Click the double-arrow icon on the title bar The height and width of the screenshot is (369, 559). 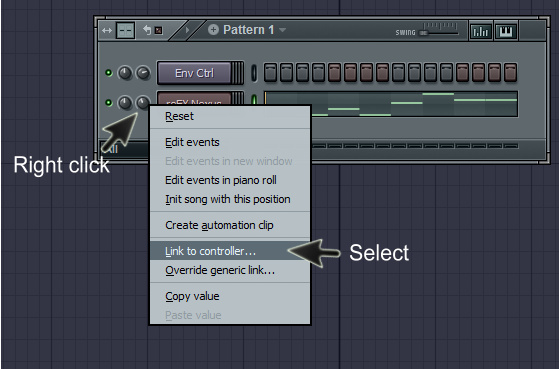(x=107, y=30)
